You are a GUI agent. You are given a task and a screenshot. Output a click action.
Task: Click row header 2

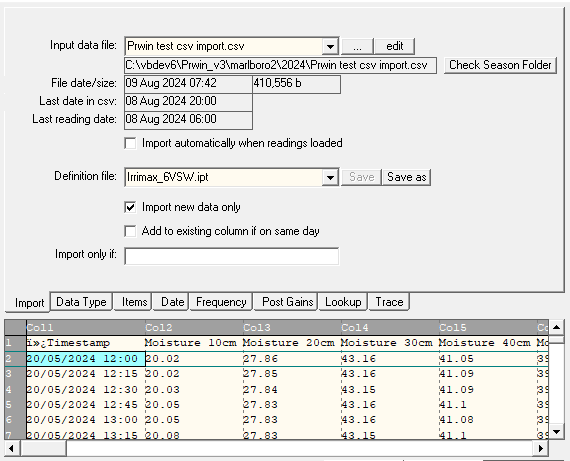click(15, 359)
